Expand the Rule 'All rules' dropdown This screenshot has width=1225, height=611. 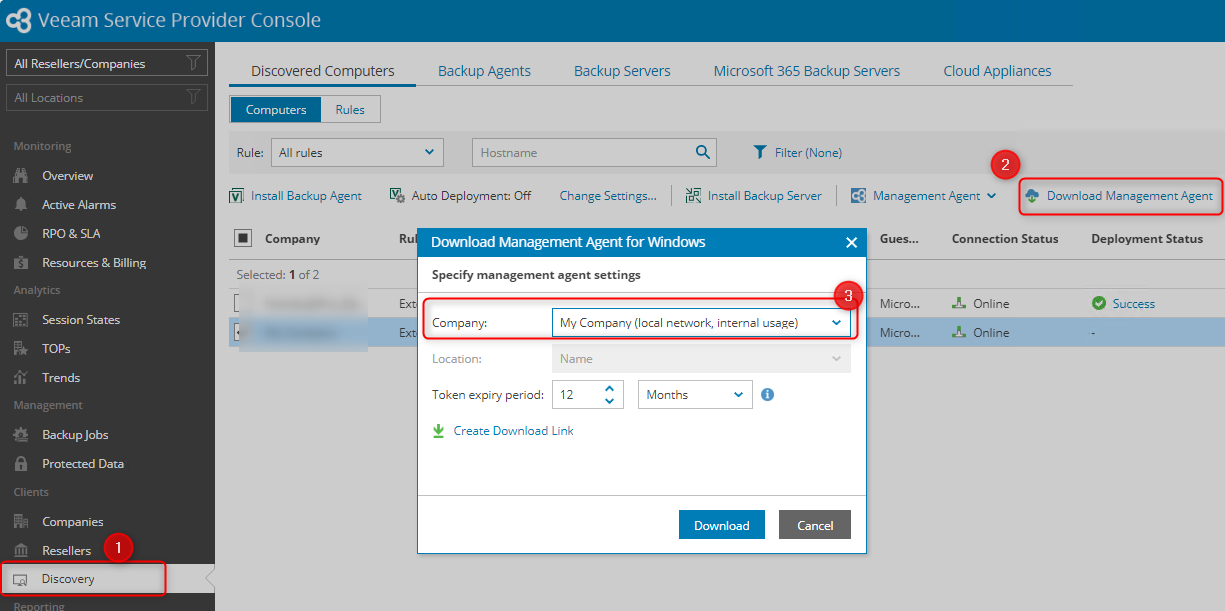click(x=357, y=153)
